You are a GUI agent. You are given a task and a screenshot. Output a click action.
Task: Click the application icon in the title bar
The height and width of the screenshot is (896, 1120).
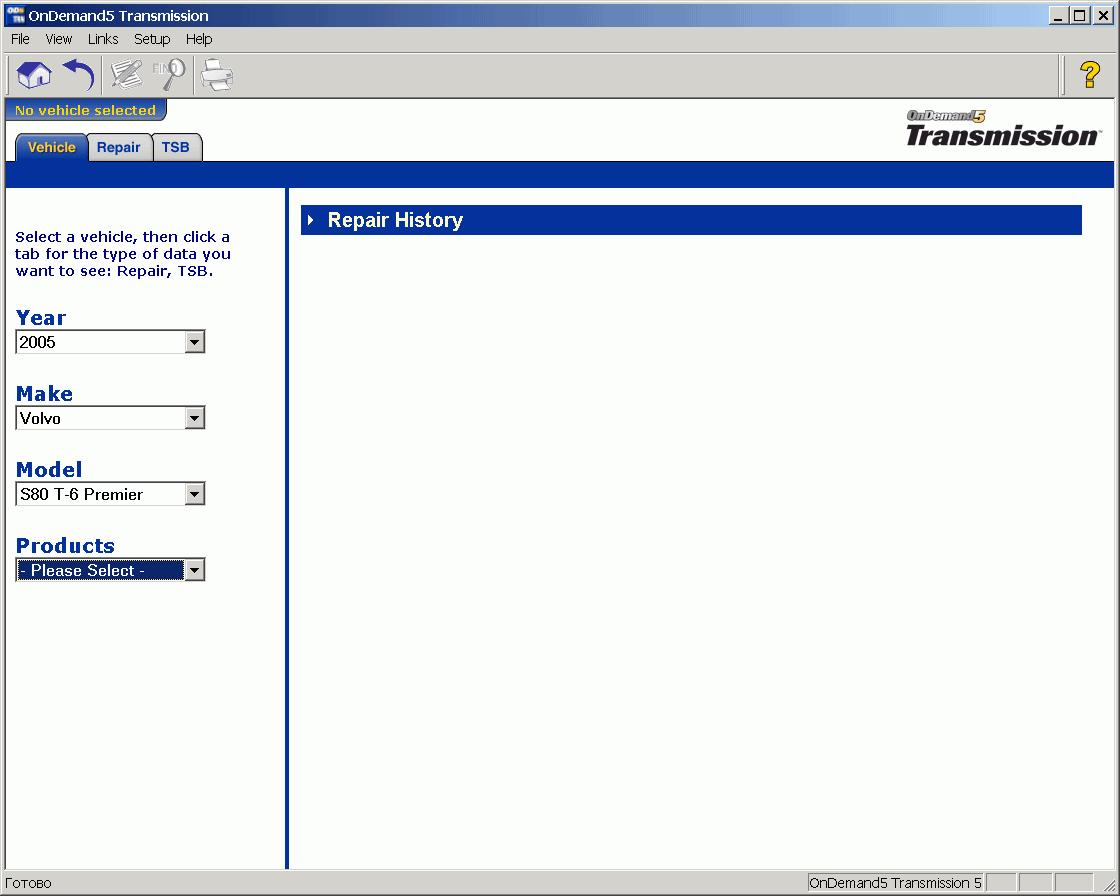(14, 14)
